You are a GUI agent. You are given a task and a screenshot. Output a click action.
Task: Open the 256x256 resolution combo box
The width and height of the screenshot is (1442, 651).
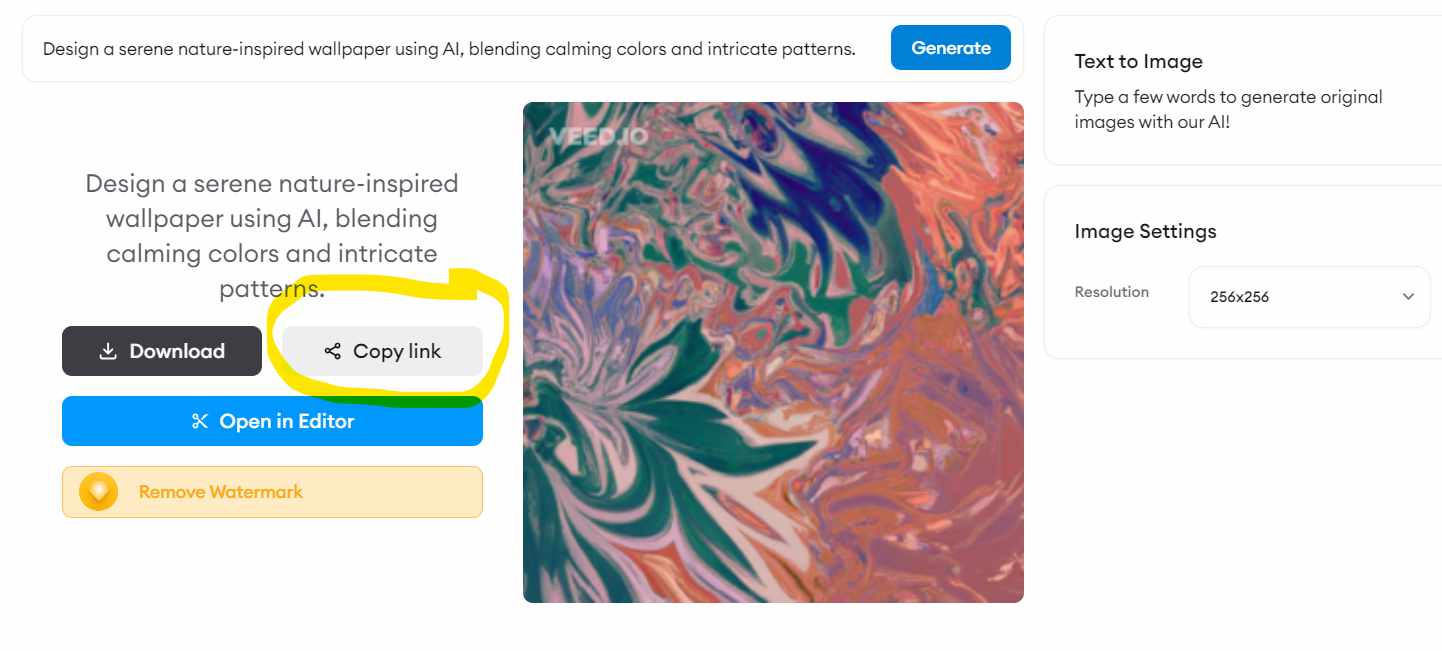pos(1308,297)
